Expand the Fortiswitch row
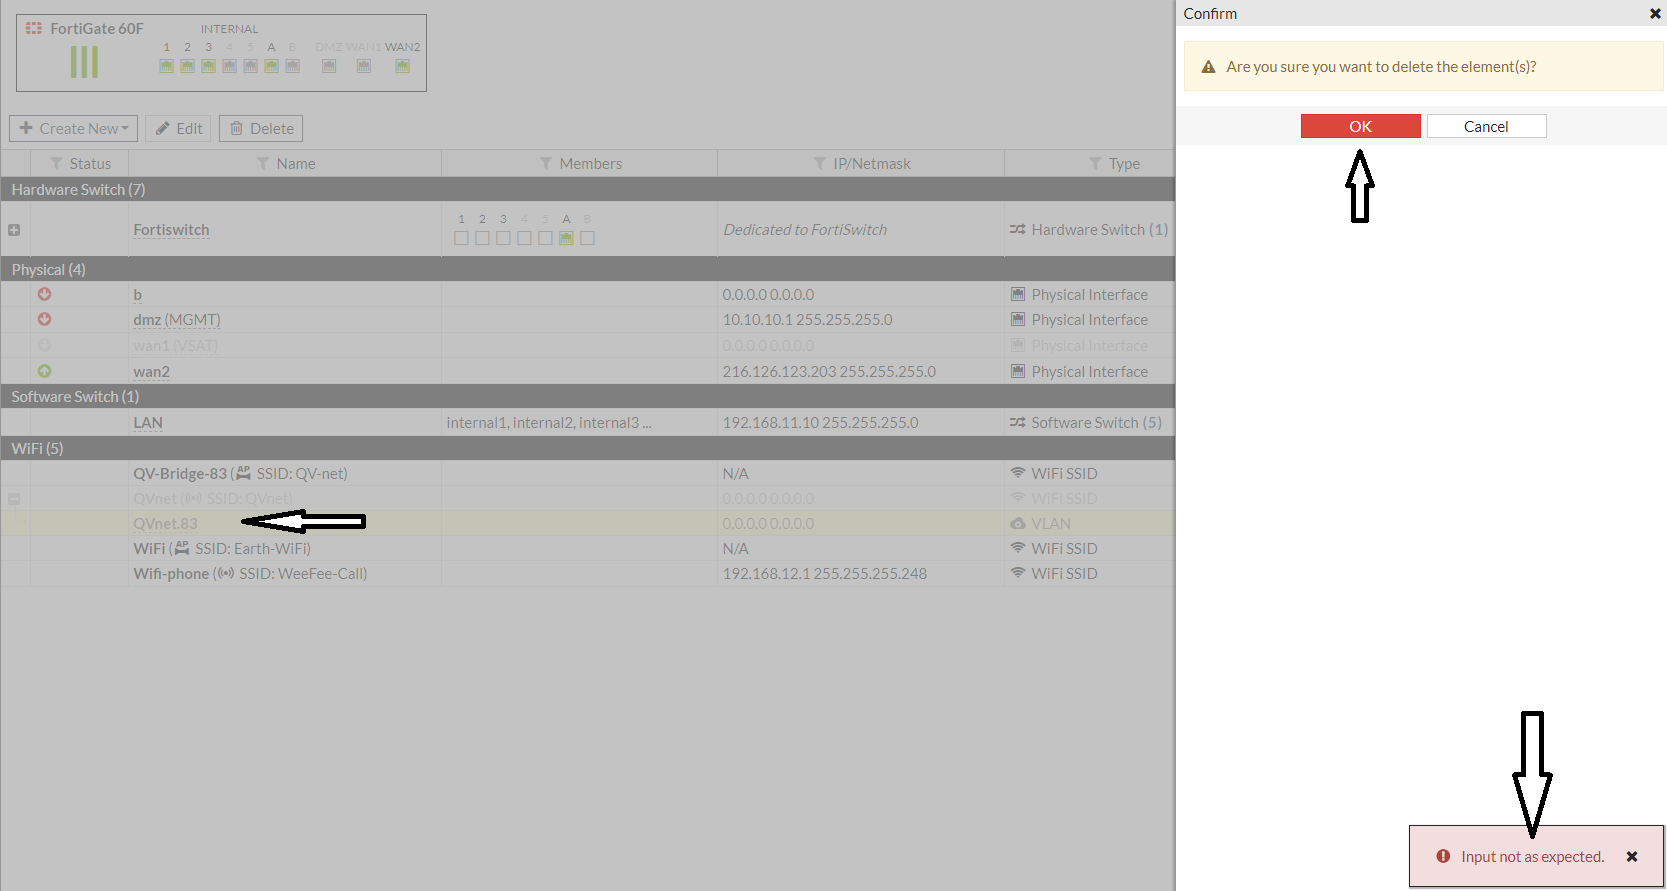1667x891 pixels. (x=14, y=230)
